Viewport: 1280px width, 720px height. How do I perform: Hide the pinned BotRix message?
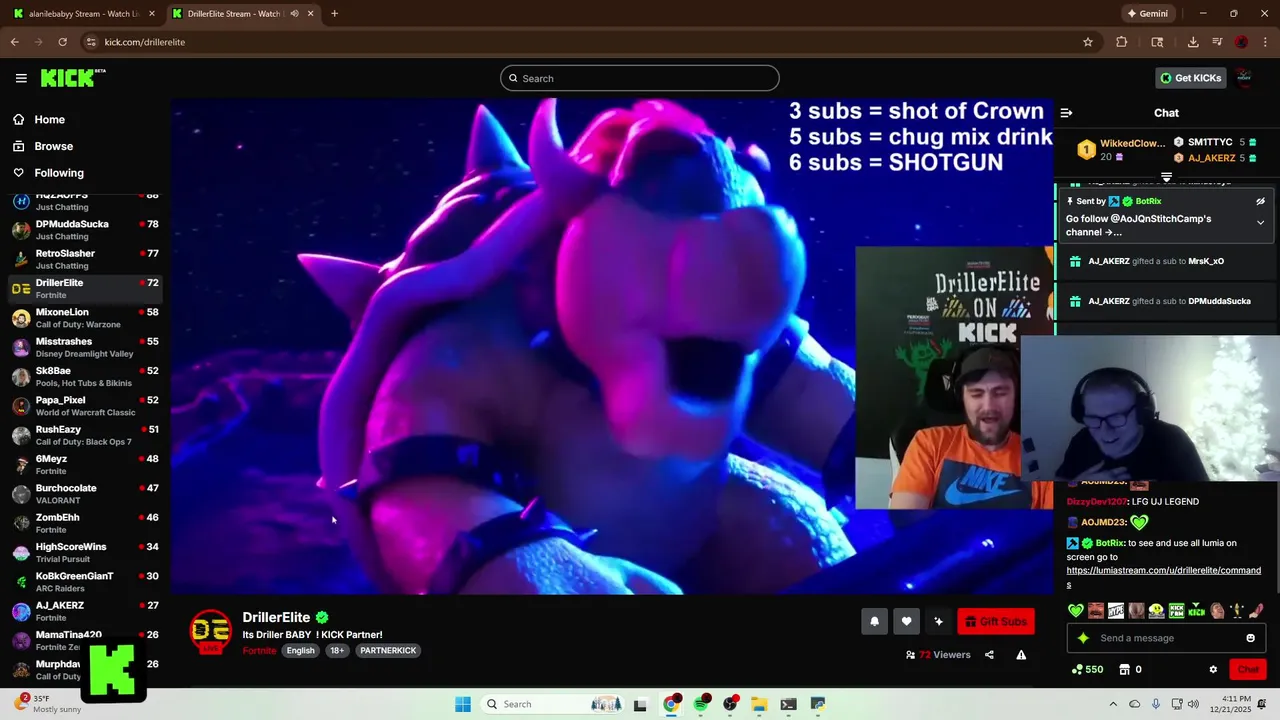pos(1260,201)
